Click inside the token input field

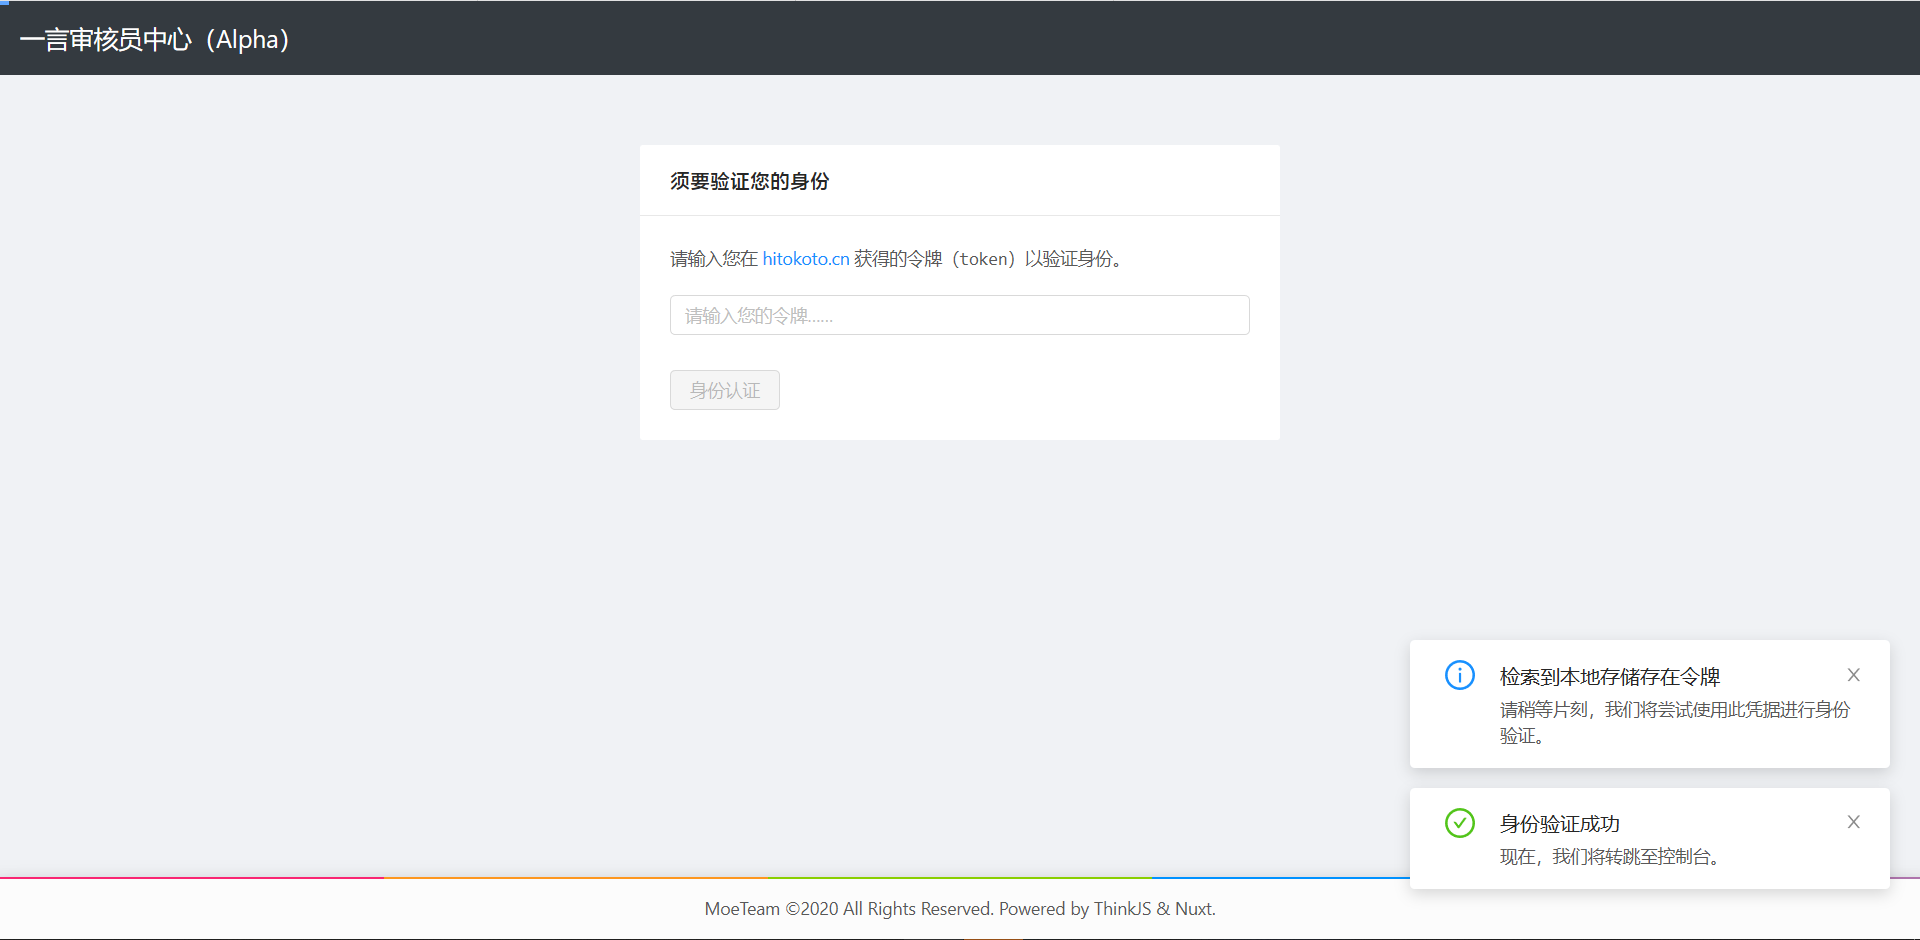pyautogui.click(x=959, y=315)
